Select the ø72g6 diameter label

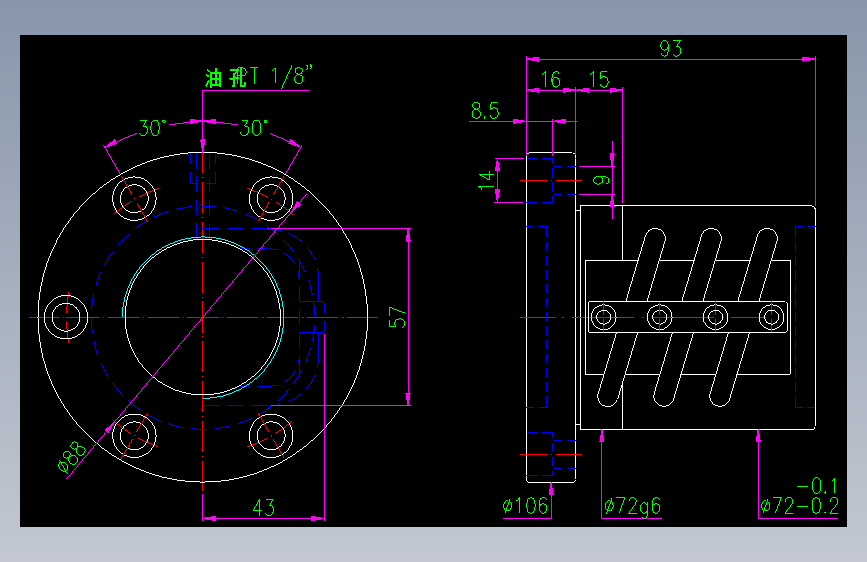[633, 506]
